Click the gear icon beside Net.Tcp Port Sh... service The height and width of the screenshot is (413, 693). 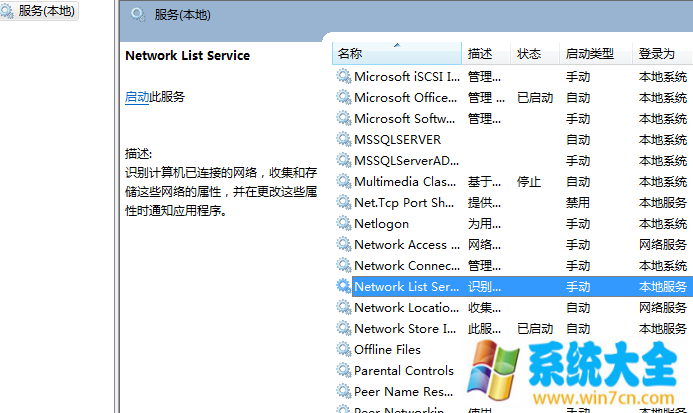[x=343, y=202]
